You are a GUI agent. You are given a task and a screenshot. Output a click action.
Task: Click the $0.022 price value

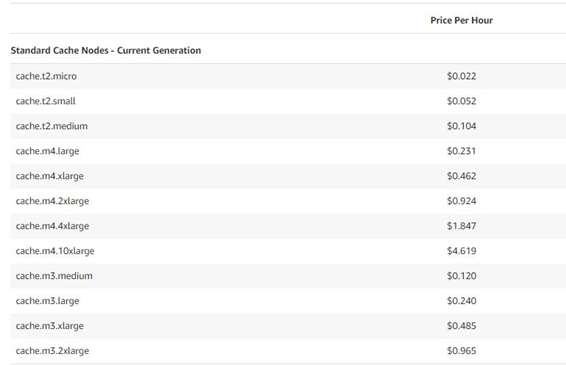[x=461, y=76]
